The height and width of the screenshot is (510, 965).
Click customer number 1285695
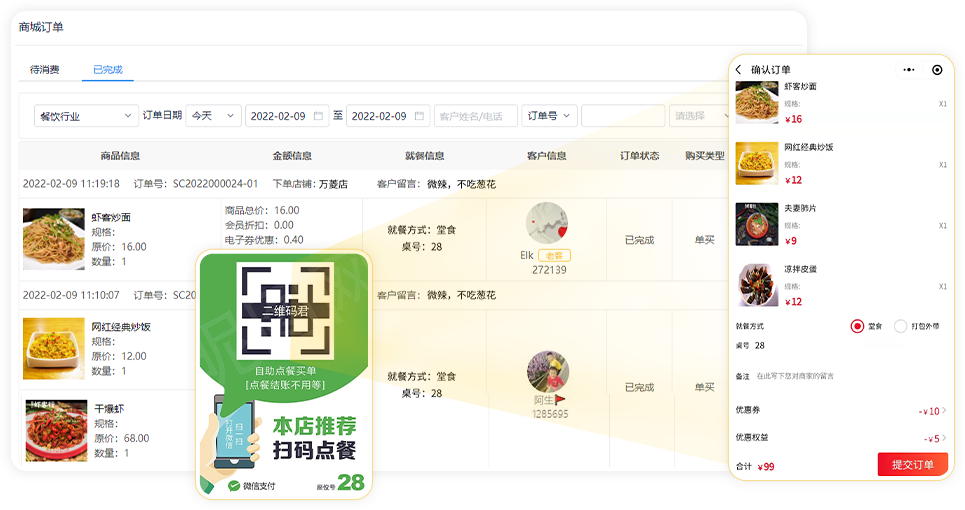pos(550,414)
